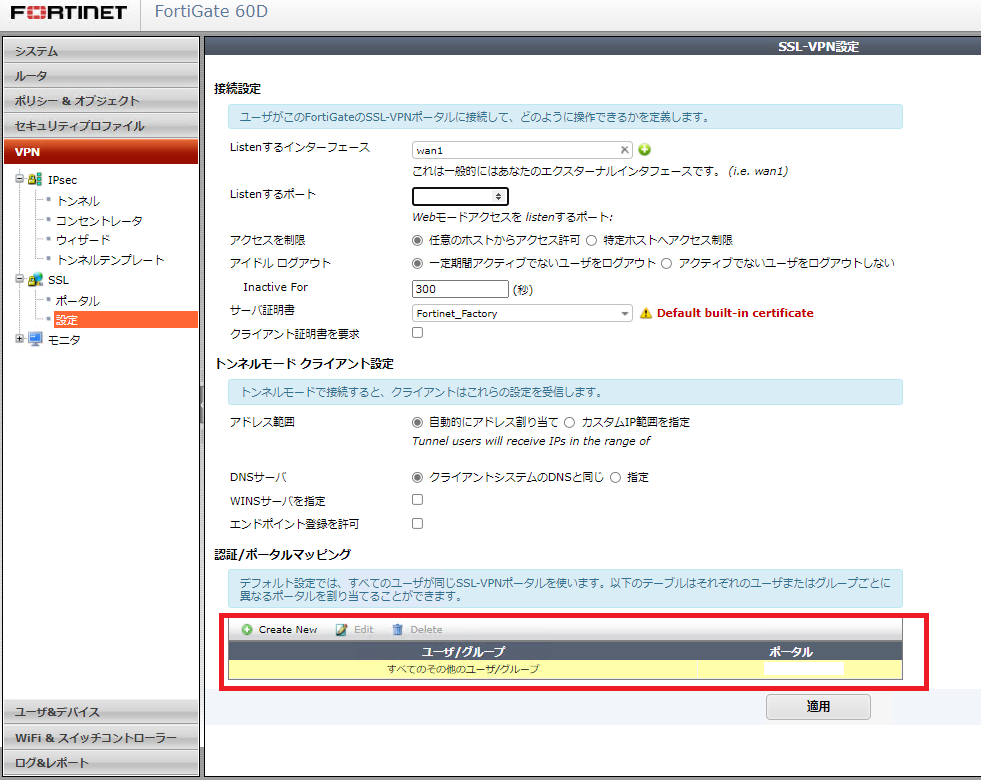
Task: Select カスタムIP範囲を指定 radio
Action: 569,422
